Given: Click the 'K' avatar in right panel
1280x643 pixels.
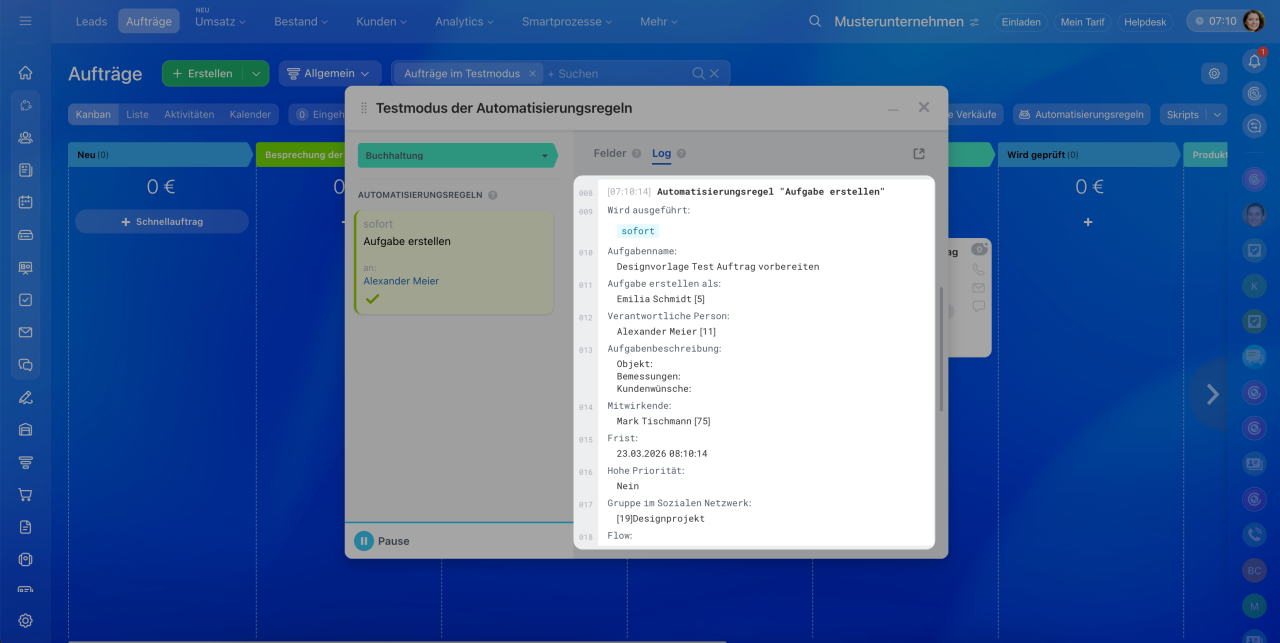Looking at the screenshot, I should [x=1254, y=286].
